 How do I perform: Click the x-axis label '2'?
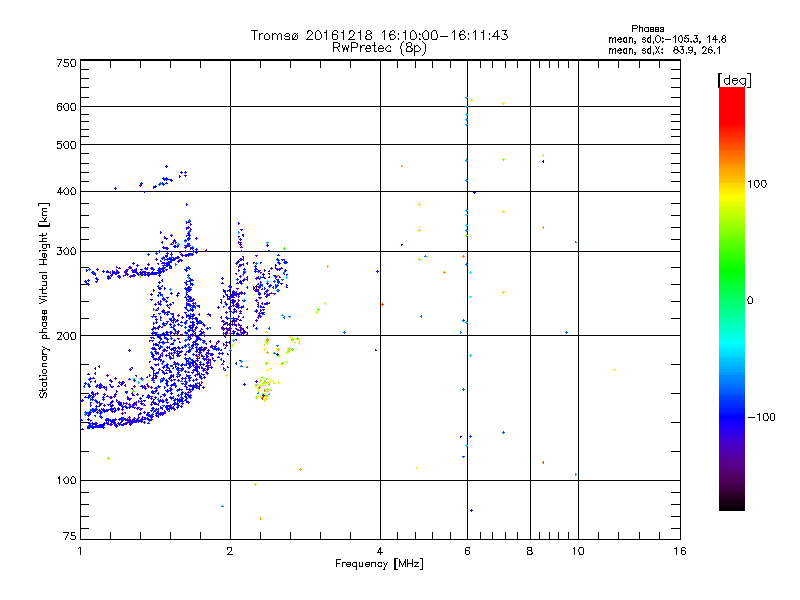click(x=230, y=551)
